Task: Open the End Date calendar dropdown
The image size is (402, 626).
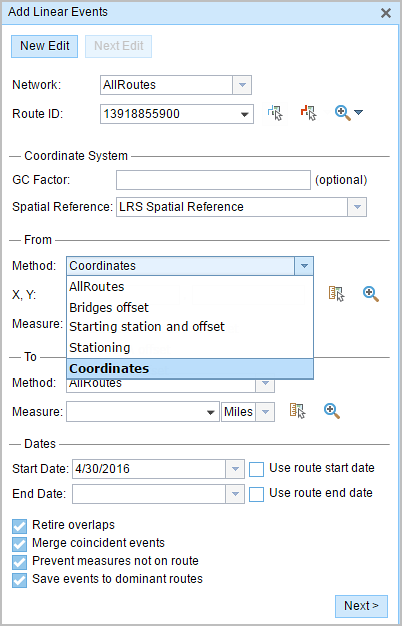Action: click(235, 494)
